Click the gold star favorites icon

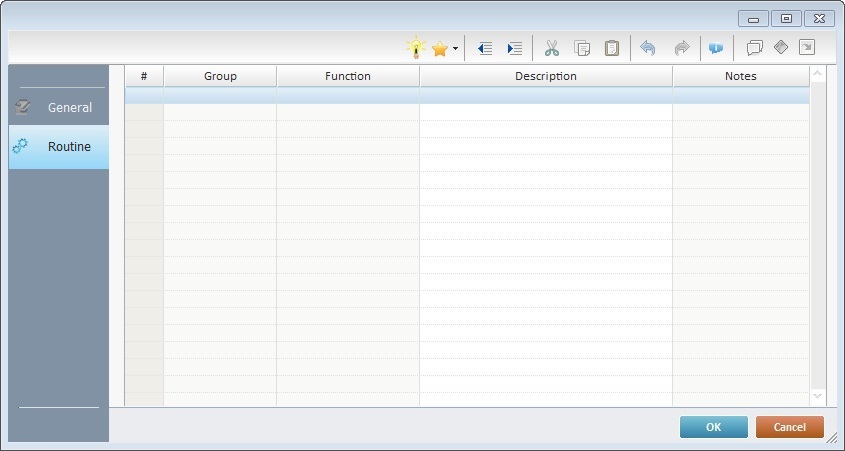[439, 48]
